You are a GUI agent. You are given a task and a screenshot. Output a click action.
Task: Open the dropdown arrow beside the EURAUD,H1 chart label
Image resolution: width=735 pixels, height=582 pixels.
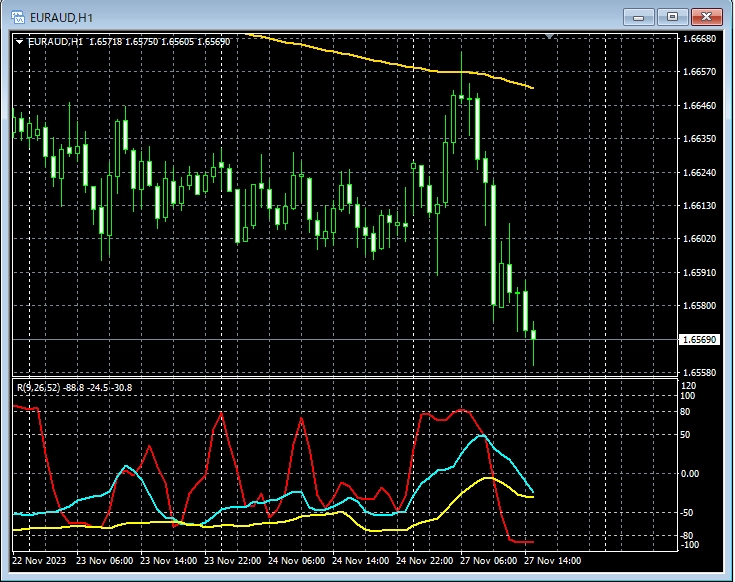point(20,42)
